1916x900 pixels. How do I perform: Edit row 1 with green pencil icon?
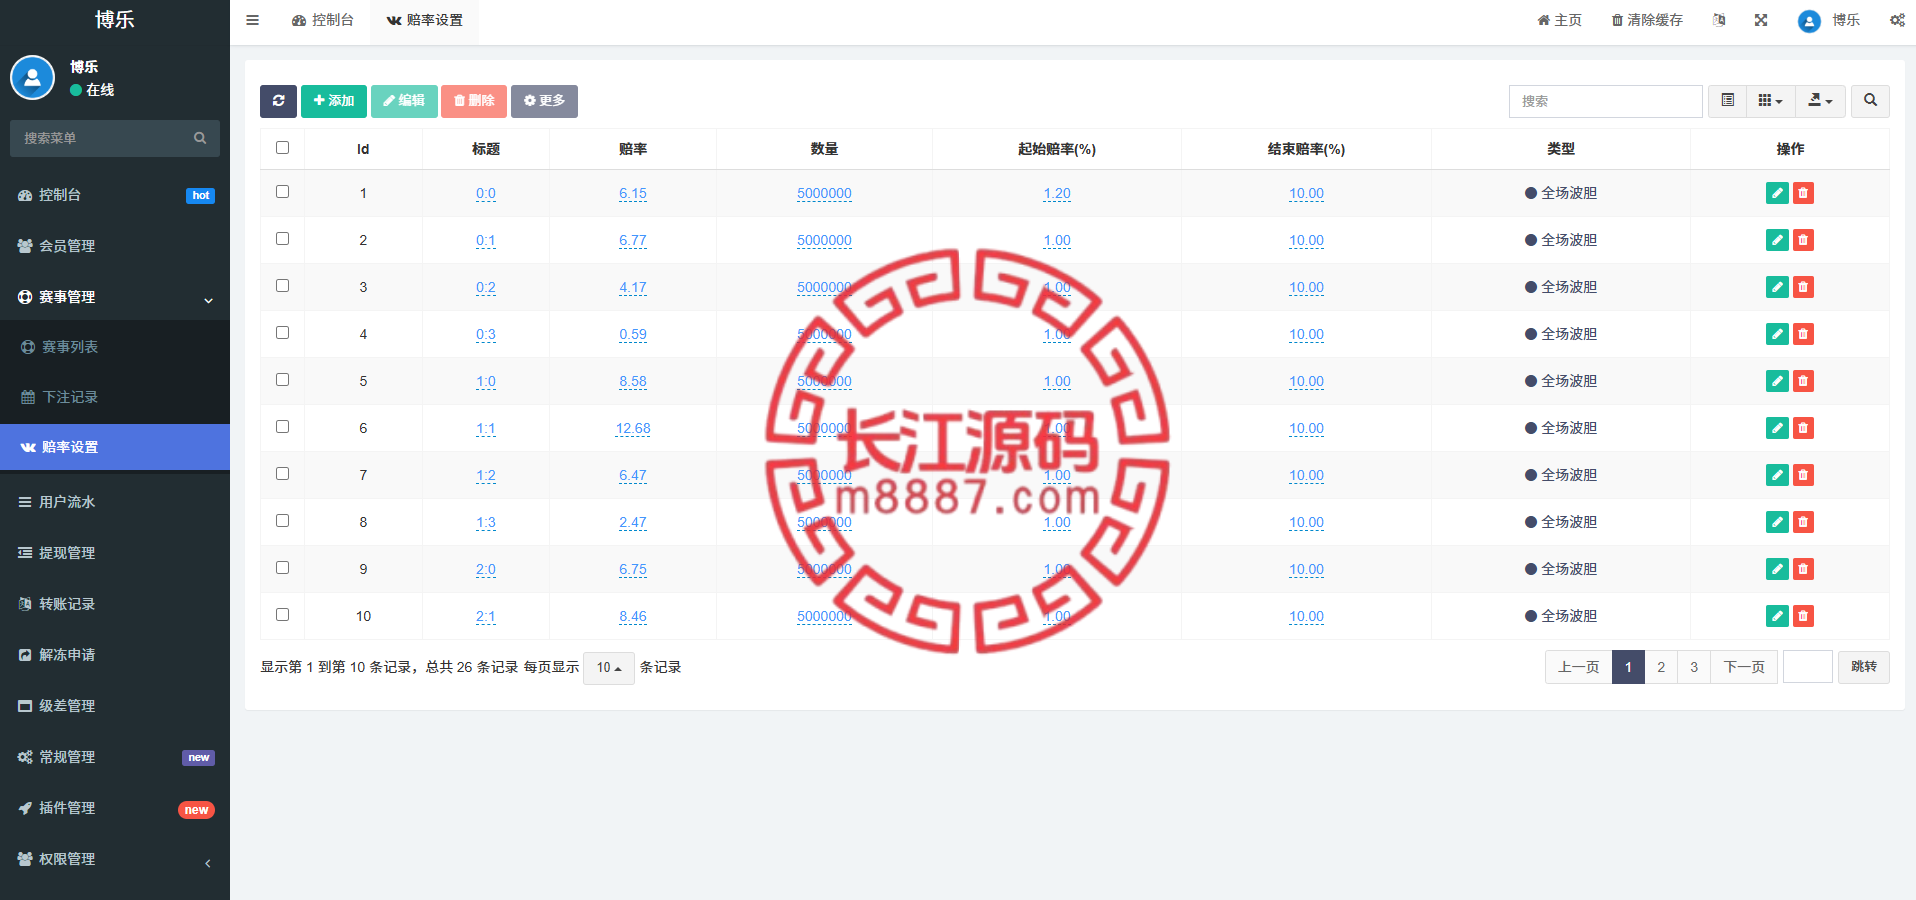click(1777, 193)
